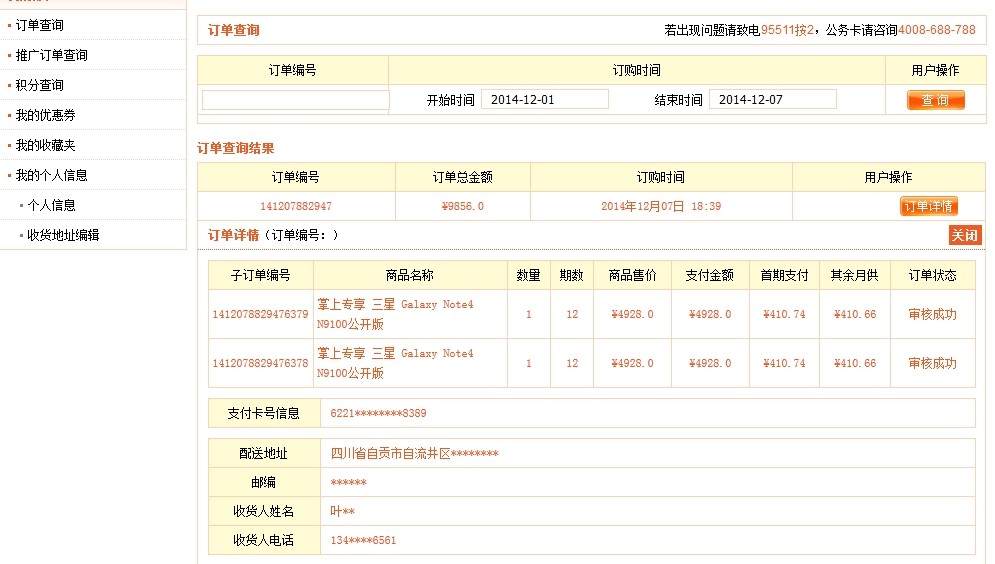The image size is (995, 564).
Task: Click 审核成功 status in sub-order 1412078829476378 row
Action: [x=932, y=364]
